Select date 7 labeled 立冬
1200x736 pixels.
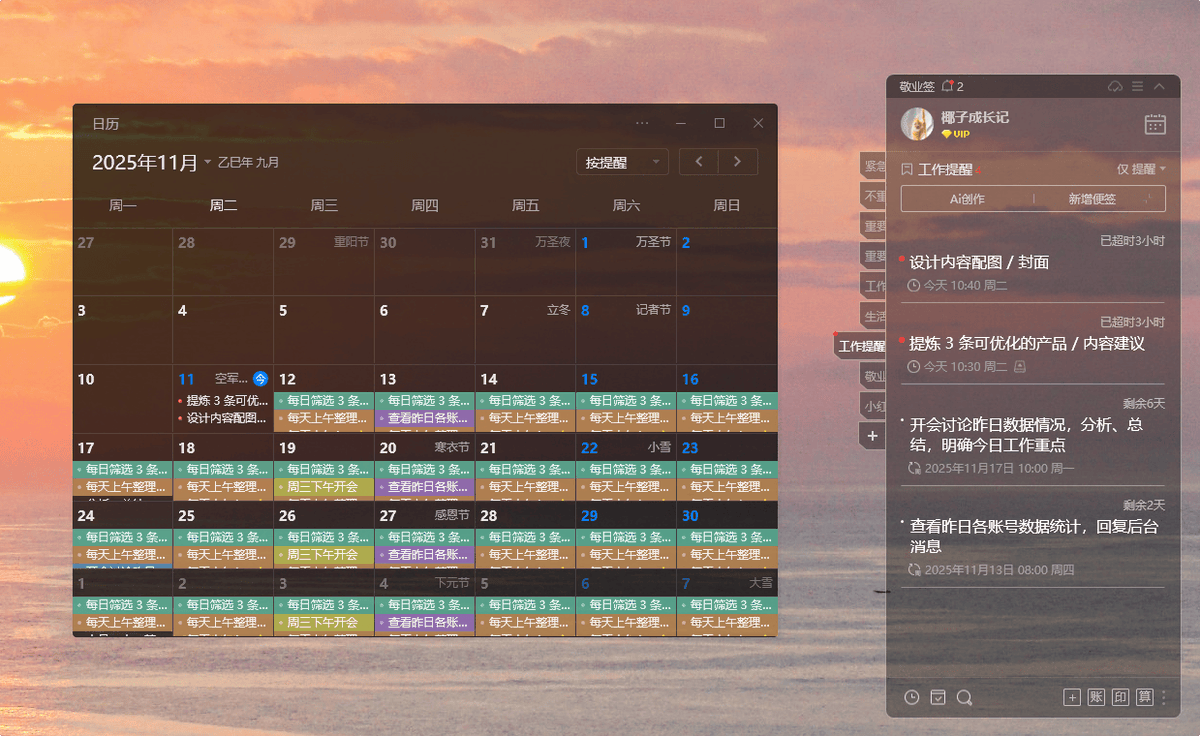525,330
